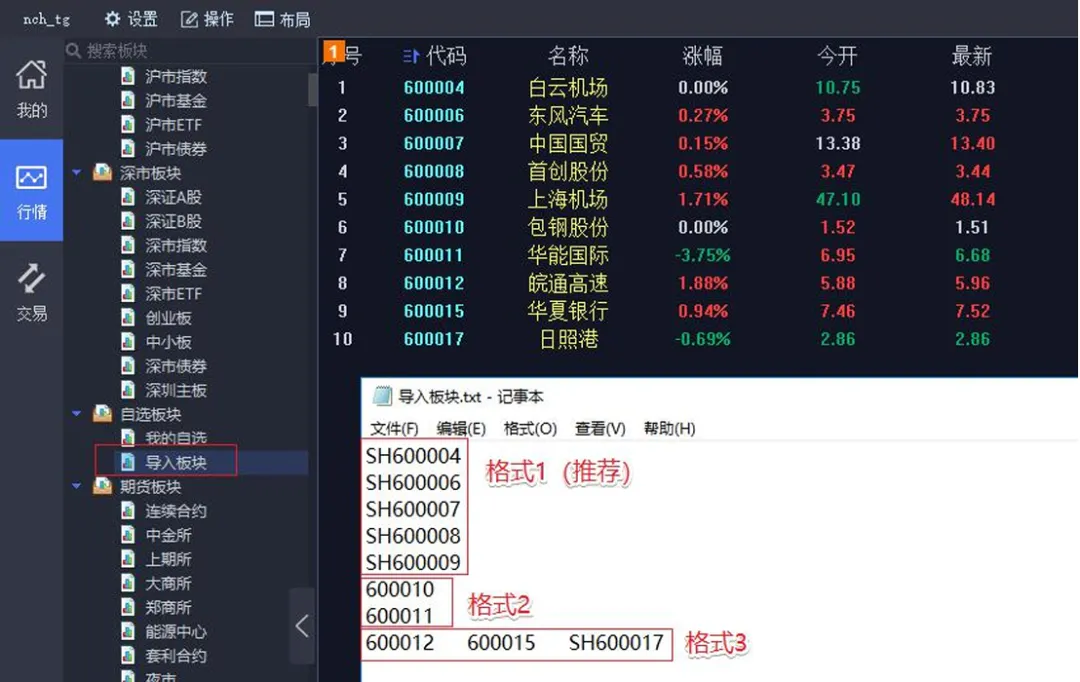The image size is (1080, 682).
Task: Click the 连续合约 document icon
Action: pos(128,510)
